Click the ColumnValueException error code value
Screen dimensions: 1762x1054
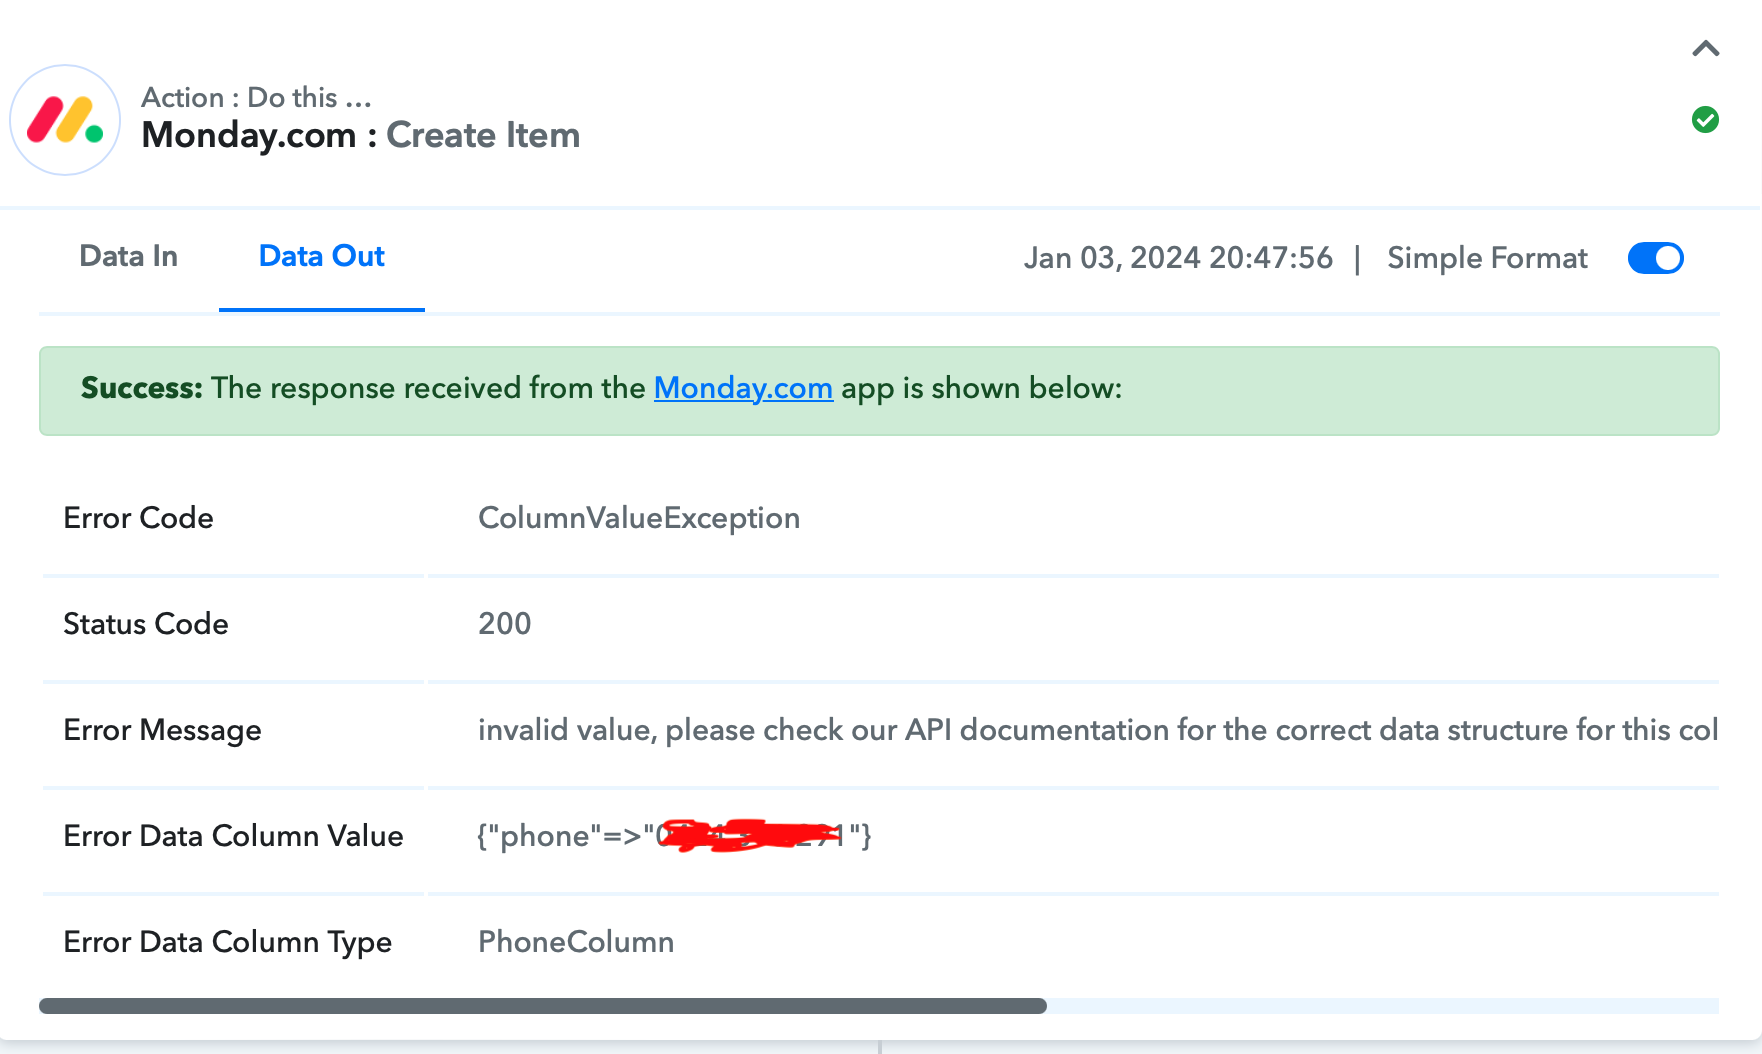coord(639,518)
